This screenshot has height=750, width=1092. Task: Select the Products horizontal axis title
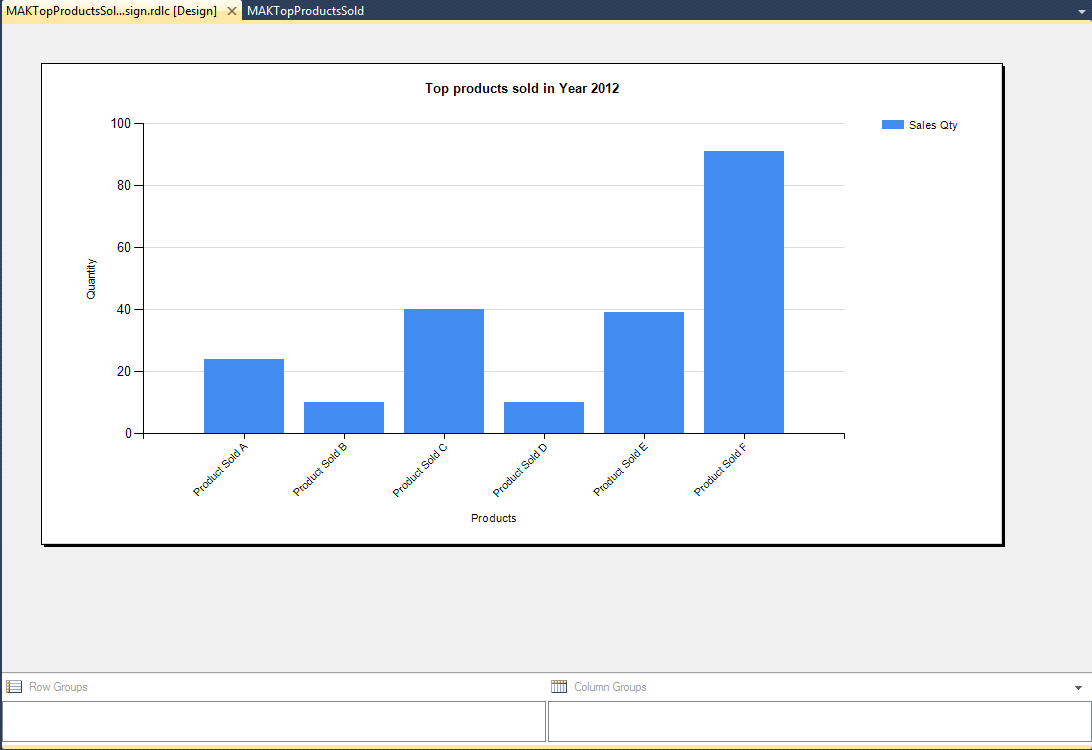pos(493,518)
